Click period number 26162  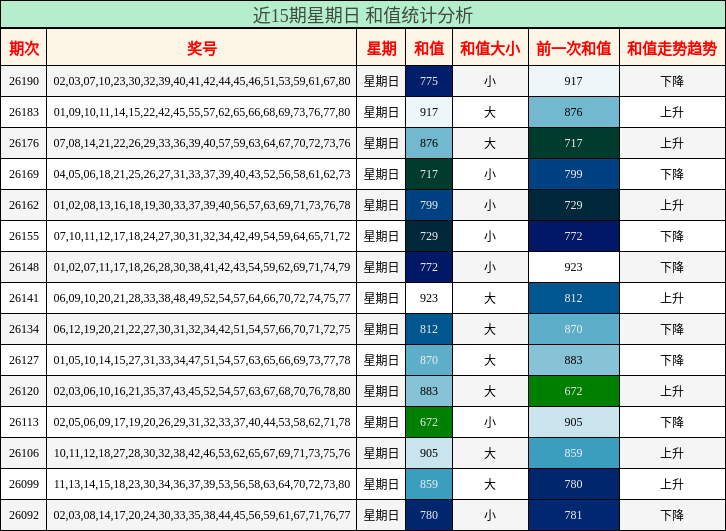[x=24, y=206]
